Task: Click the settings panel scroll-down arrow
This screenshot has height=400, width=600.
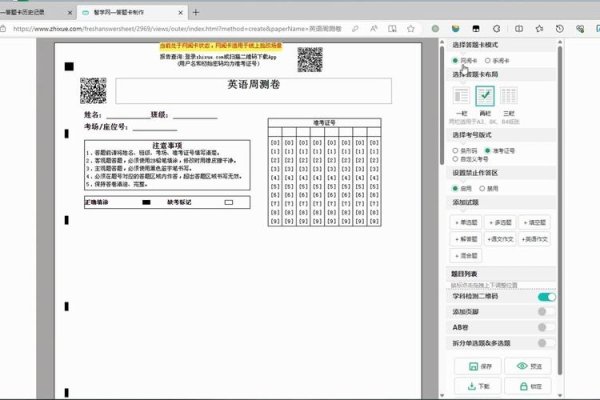Action: pyautogui.click(x=560, y=395)
